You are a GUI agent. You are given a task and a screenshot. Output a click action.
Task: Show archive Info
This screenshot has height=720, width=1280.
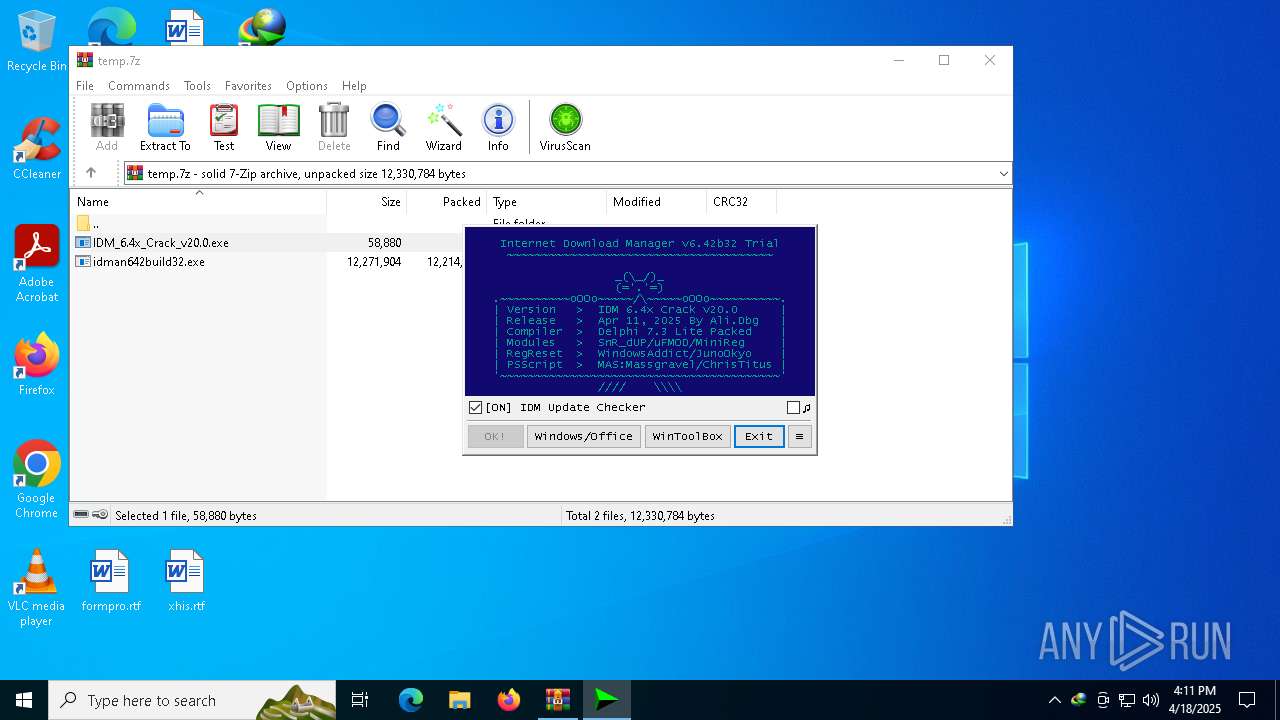point(498,127)
